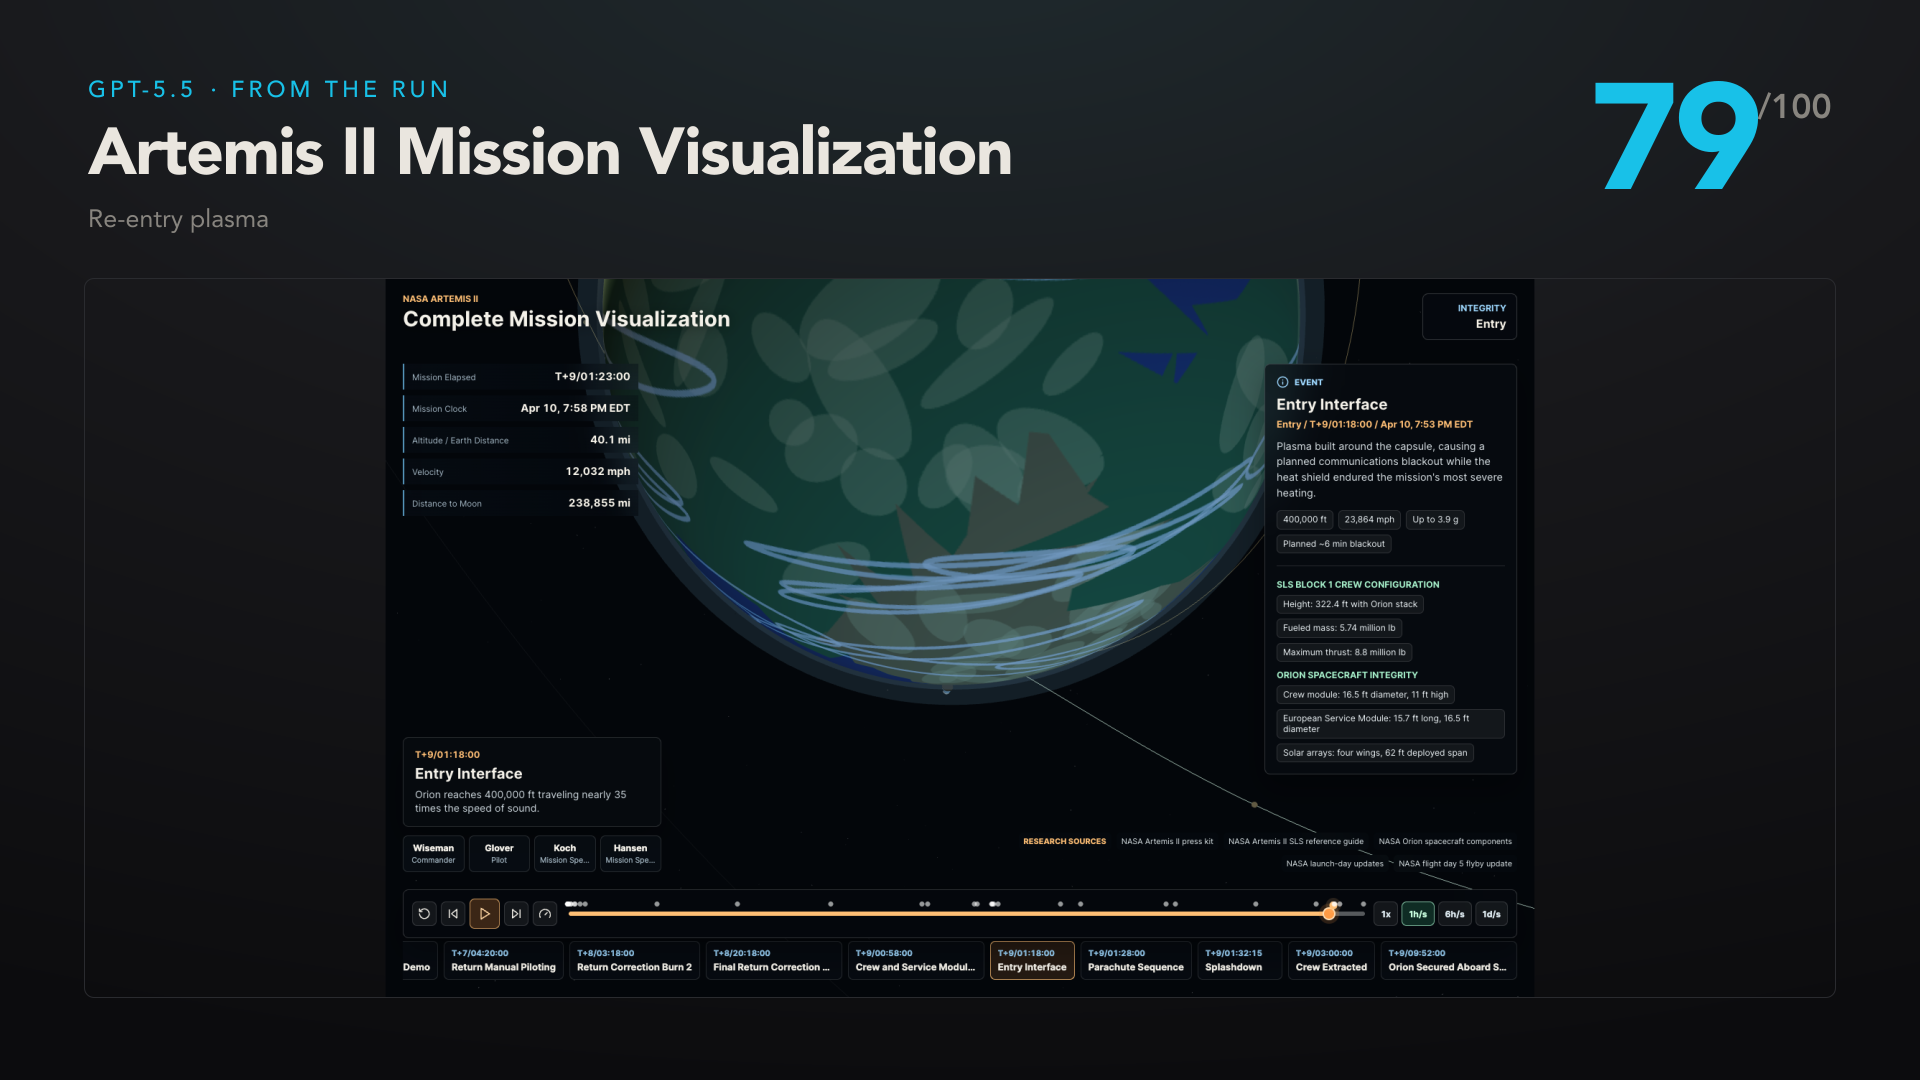Open NASA Artemis II press kit source
Viewport: 1920px width, 1080px height.
[x=1167, y=841]
